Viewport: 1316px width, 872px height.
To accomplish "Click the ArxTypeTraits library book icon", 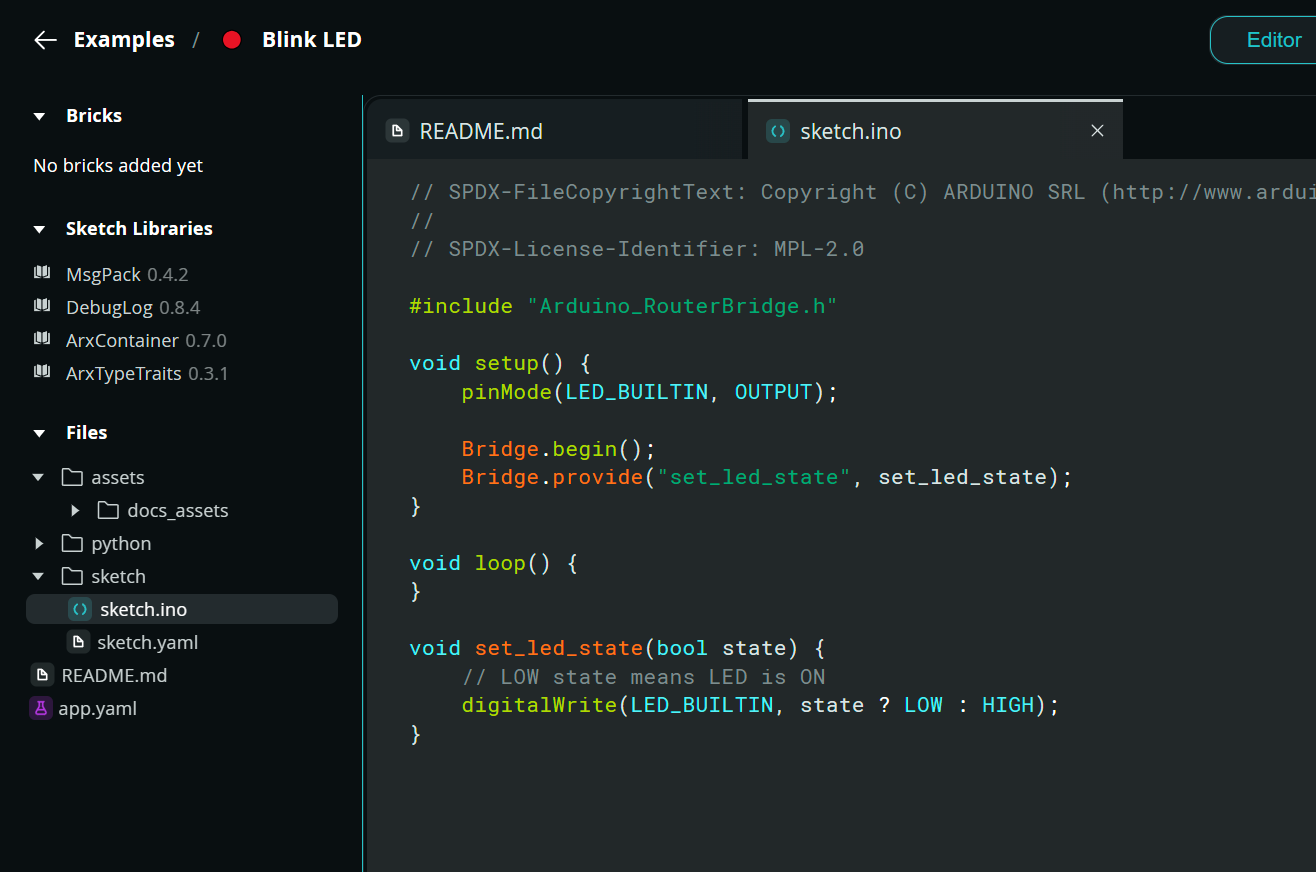I will pos(42,372).
